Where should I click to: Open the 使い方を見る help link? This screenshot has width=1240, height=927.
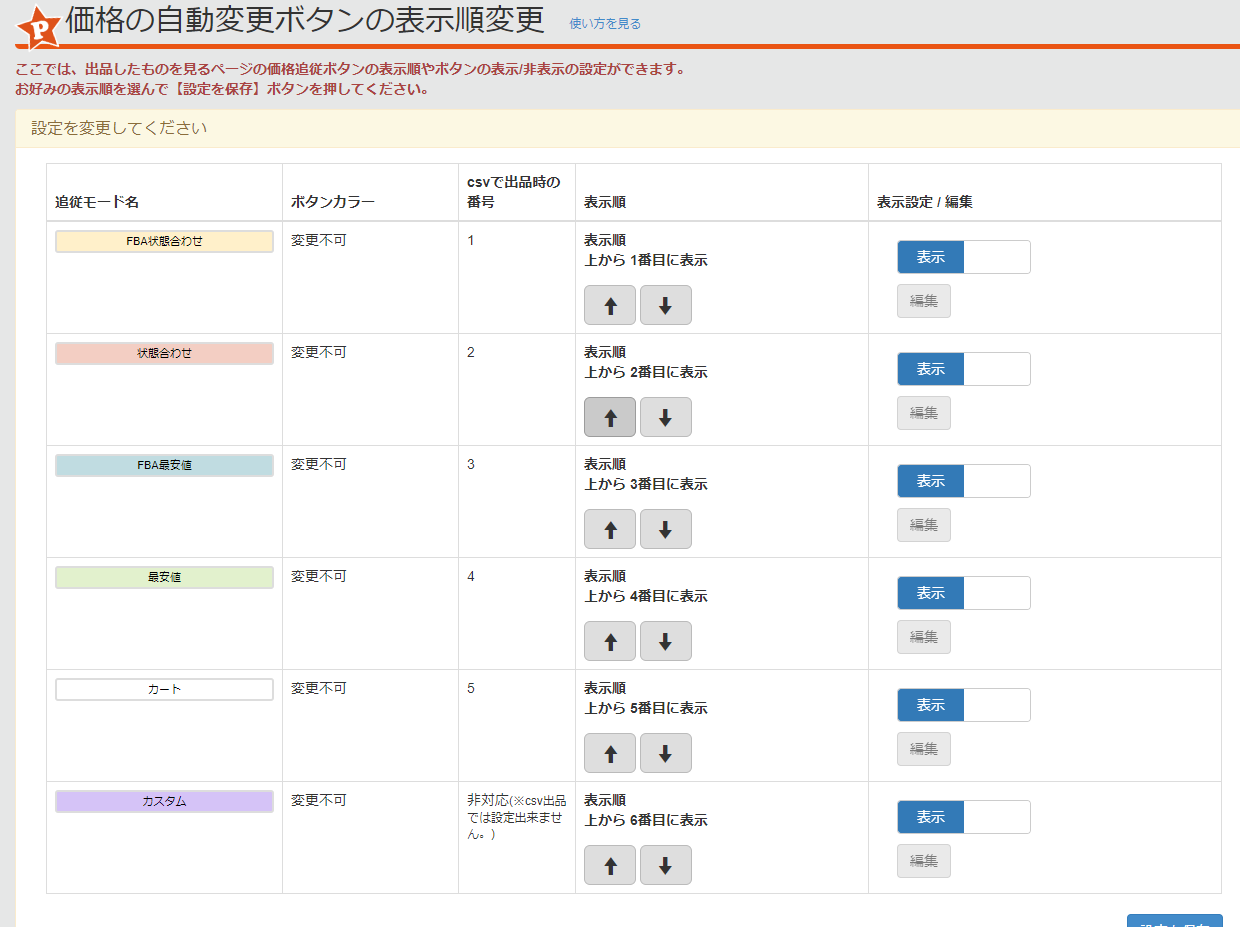coord(605,24)
